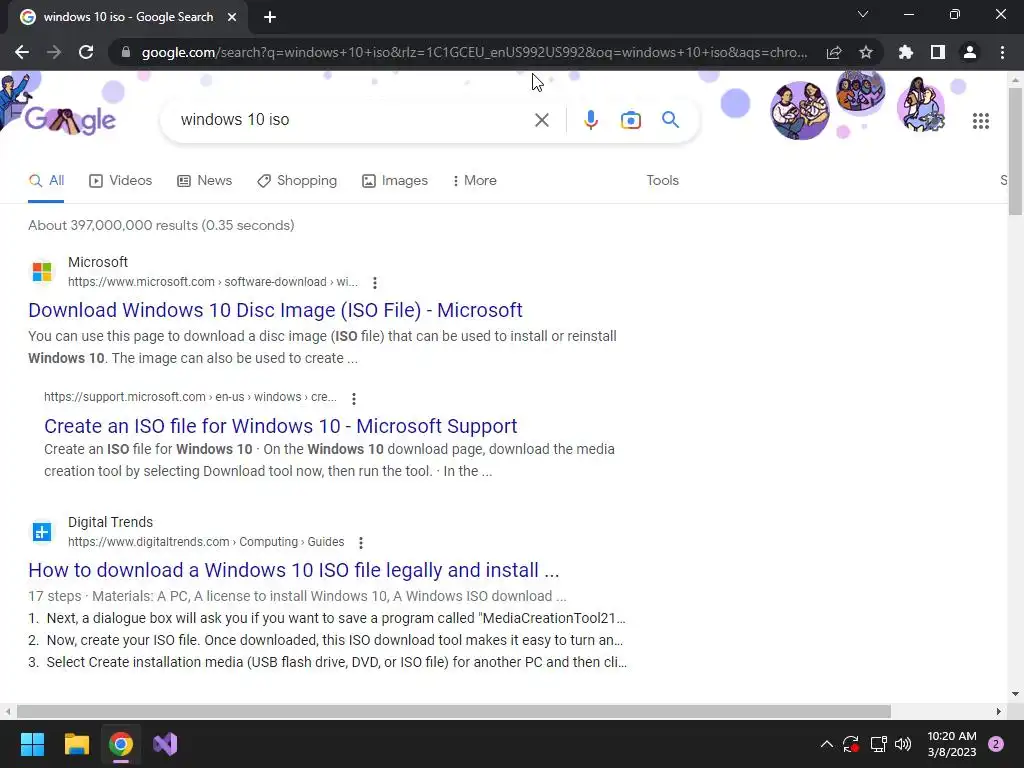1024x768 pixels.
Task: Click Chrome icon in taskbar
Action: [x=121, y=744]
